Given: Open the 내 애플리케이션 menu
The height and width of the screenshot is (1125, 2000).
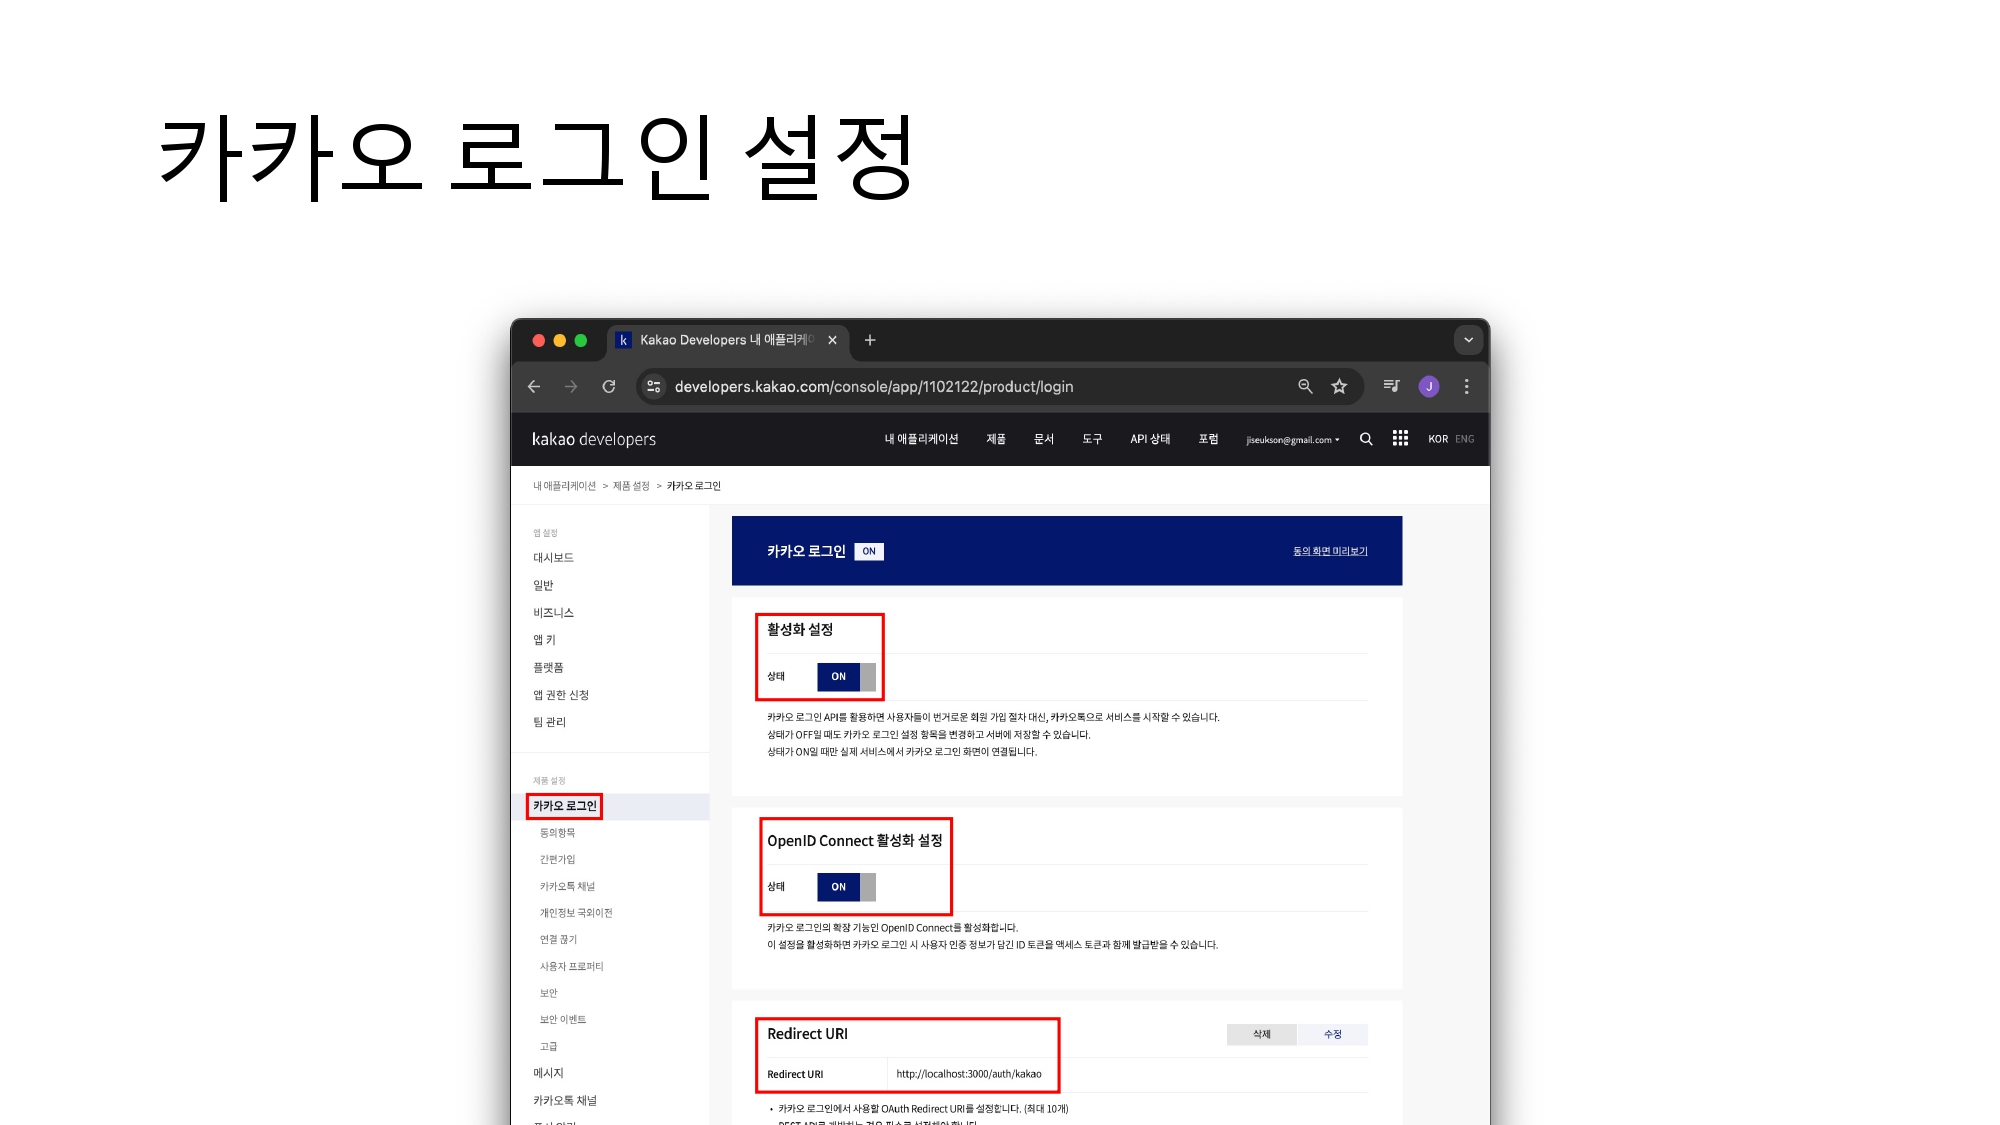Looking at the screenshot, I should coord(921,439).
